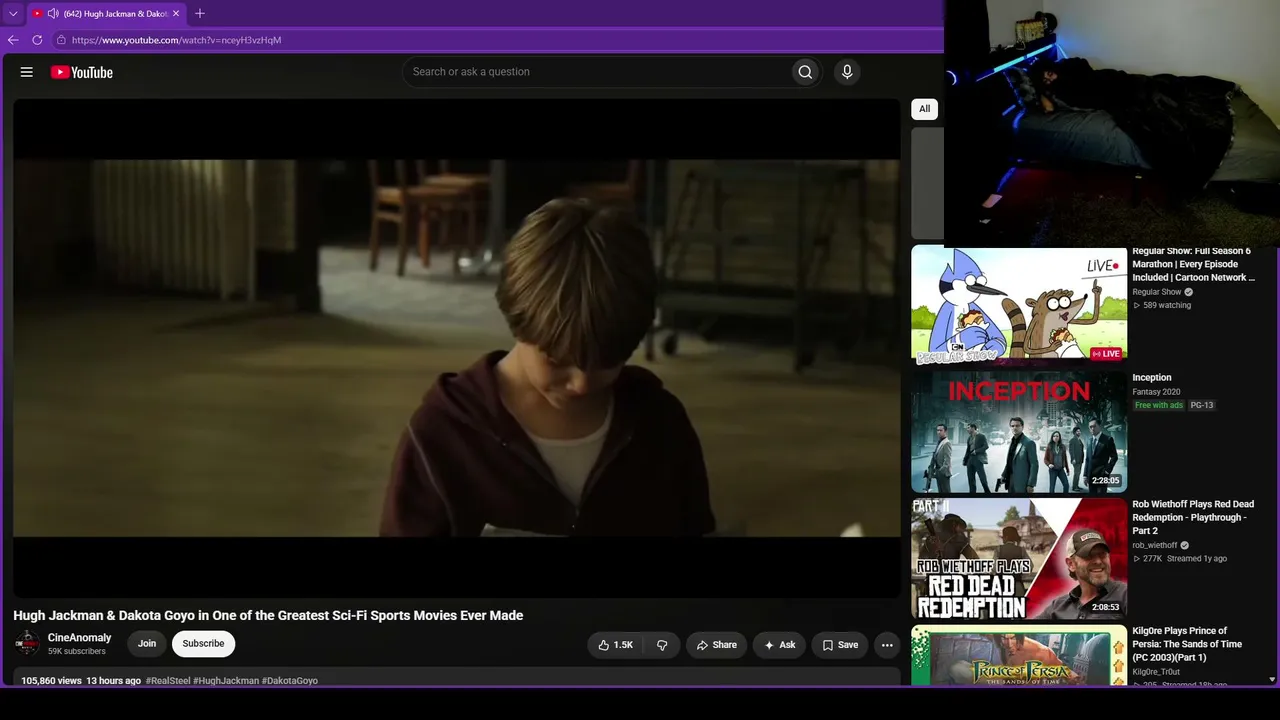Click the video player to pause
Image resolution: width=1280 pixels, height=720 pixels.
457,348
